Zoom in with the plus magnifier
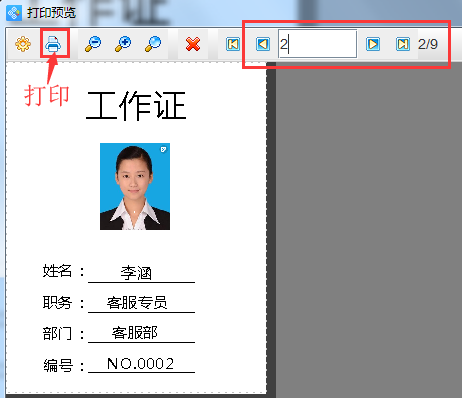The height and width of the screenshot is (398, 462). (x=123, y=44)
